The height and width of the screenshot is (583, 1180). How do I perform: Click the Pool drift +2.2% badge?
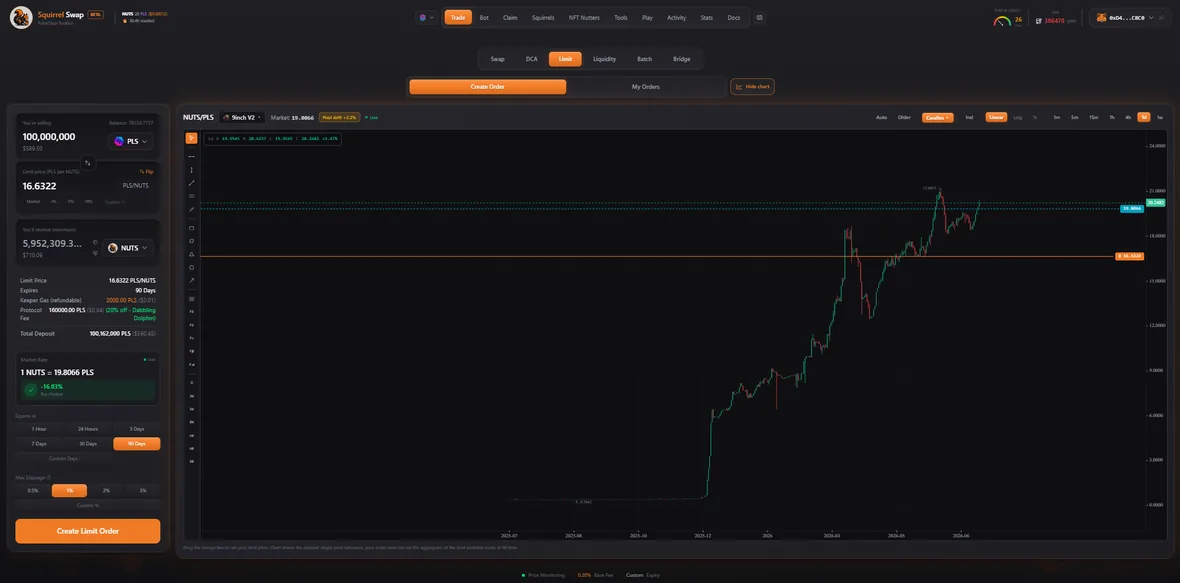pos(339,117)
